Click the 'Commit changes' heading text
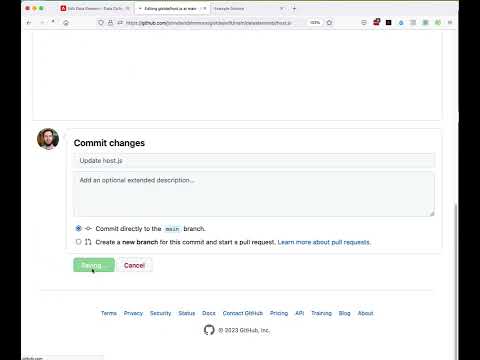 [109, 143]
